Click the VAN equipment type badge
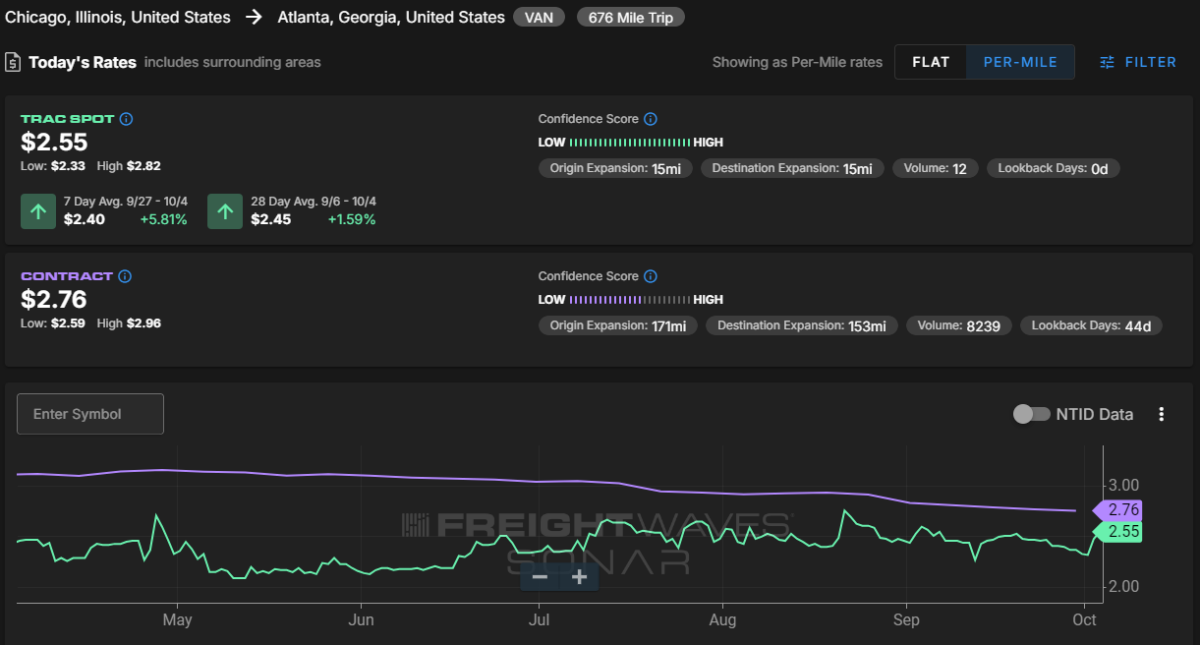The image size is (1200, 645). pyautogui.click(x=540, y=18)
